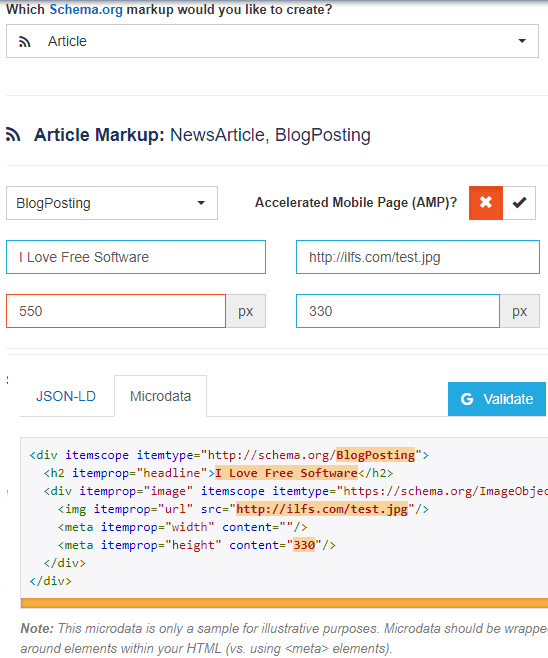Click the px label beside the 330 field
This screenshot has width=548, height=658.
click(x=519, y=311)
